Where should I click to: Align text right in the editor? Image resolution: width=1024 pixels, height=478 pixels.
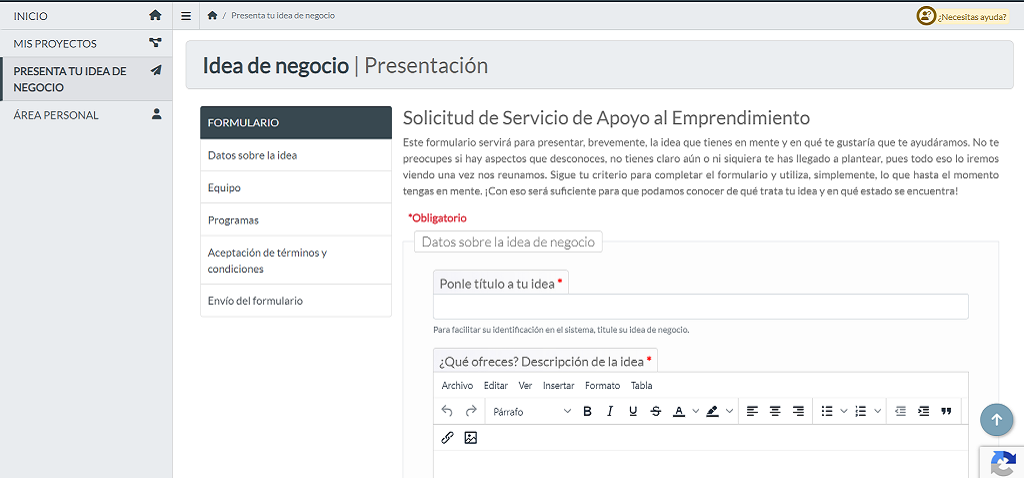point(798,411)
